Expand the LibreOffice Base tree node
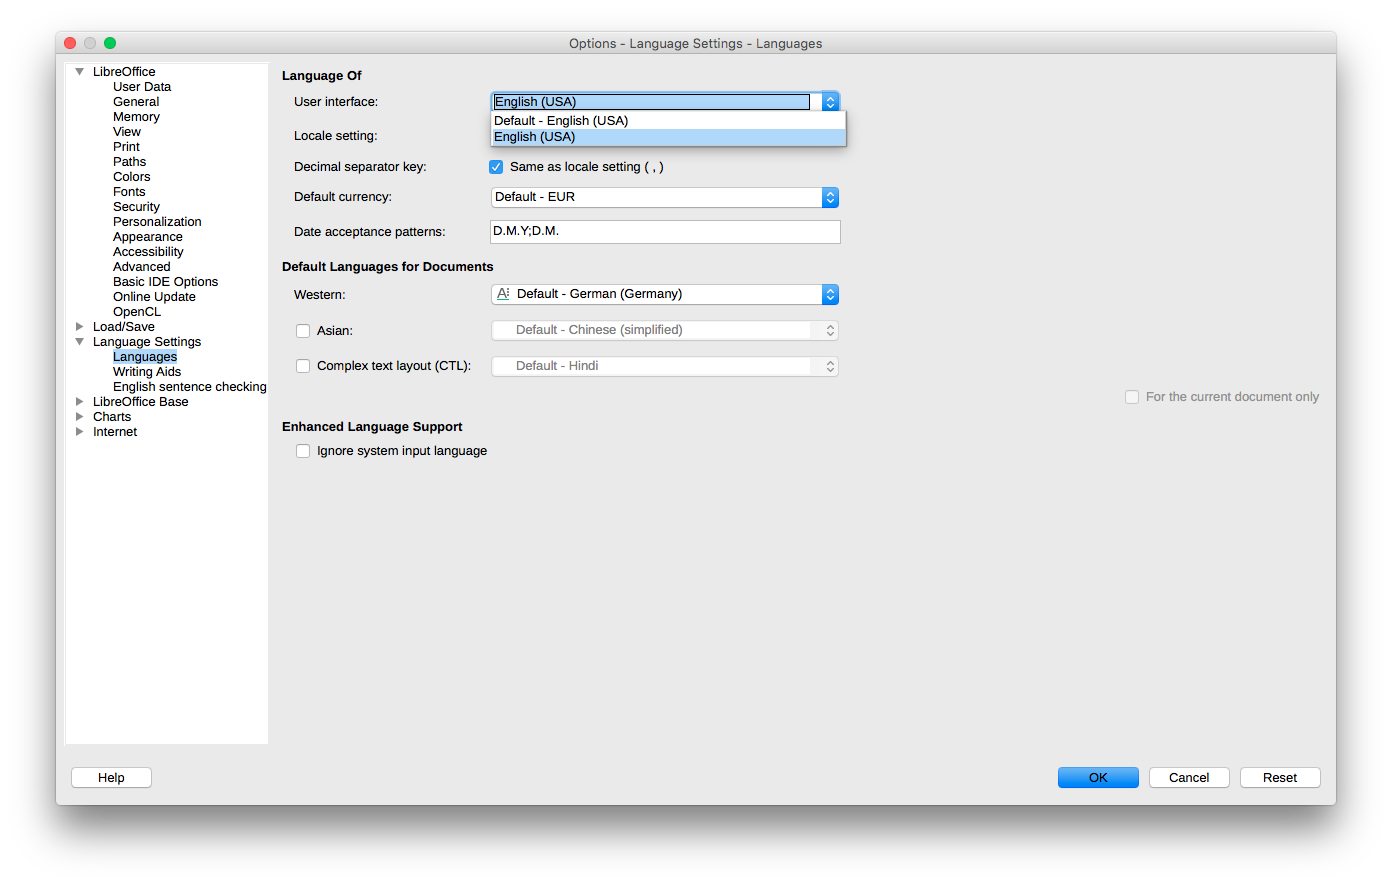Screen dimensions: 1392x885 pyautogui.click(x=80, y=402)
